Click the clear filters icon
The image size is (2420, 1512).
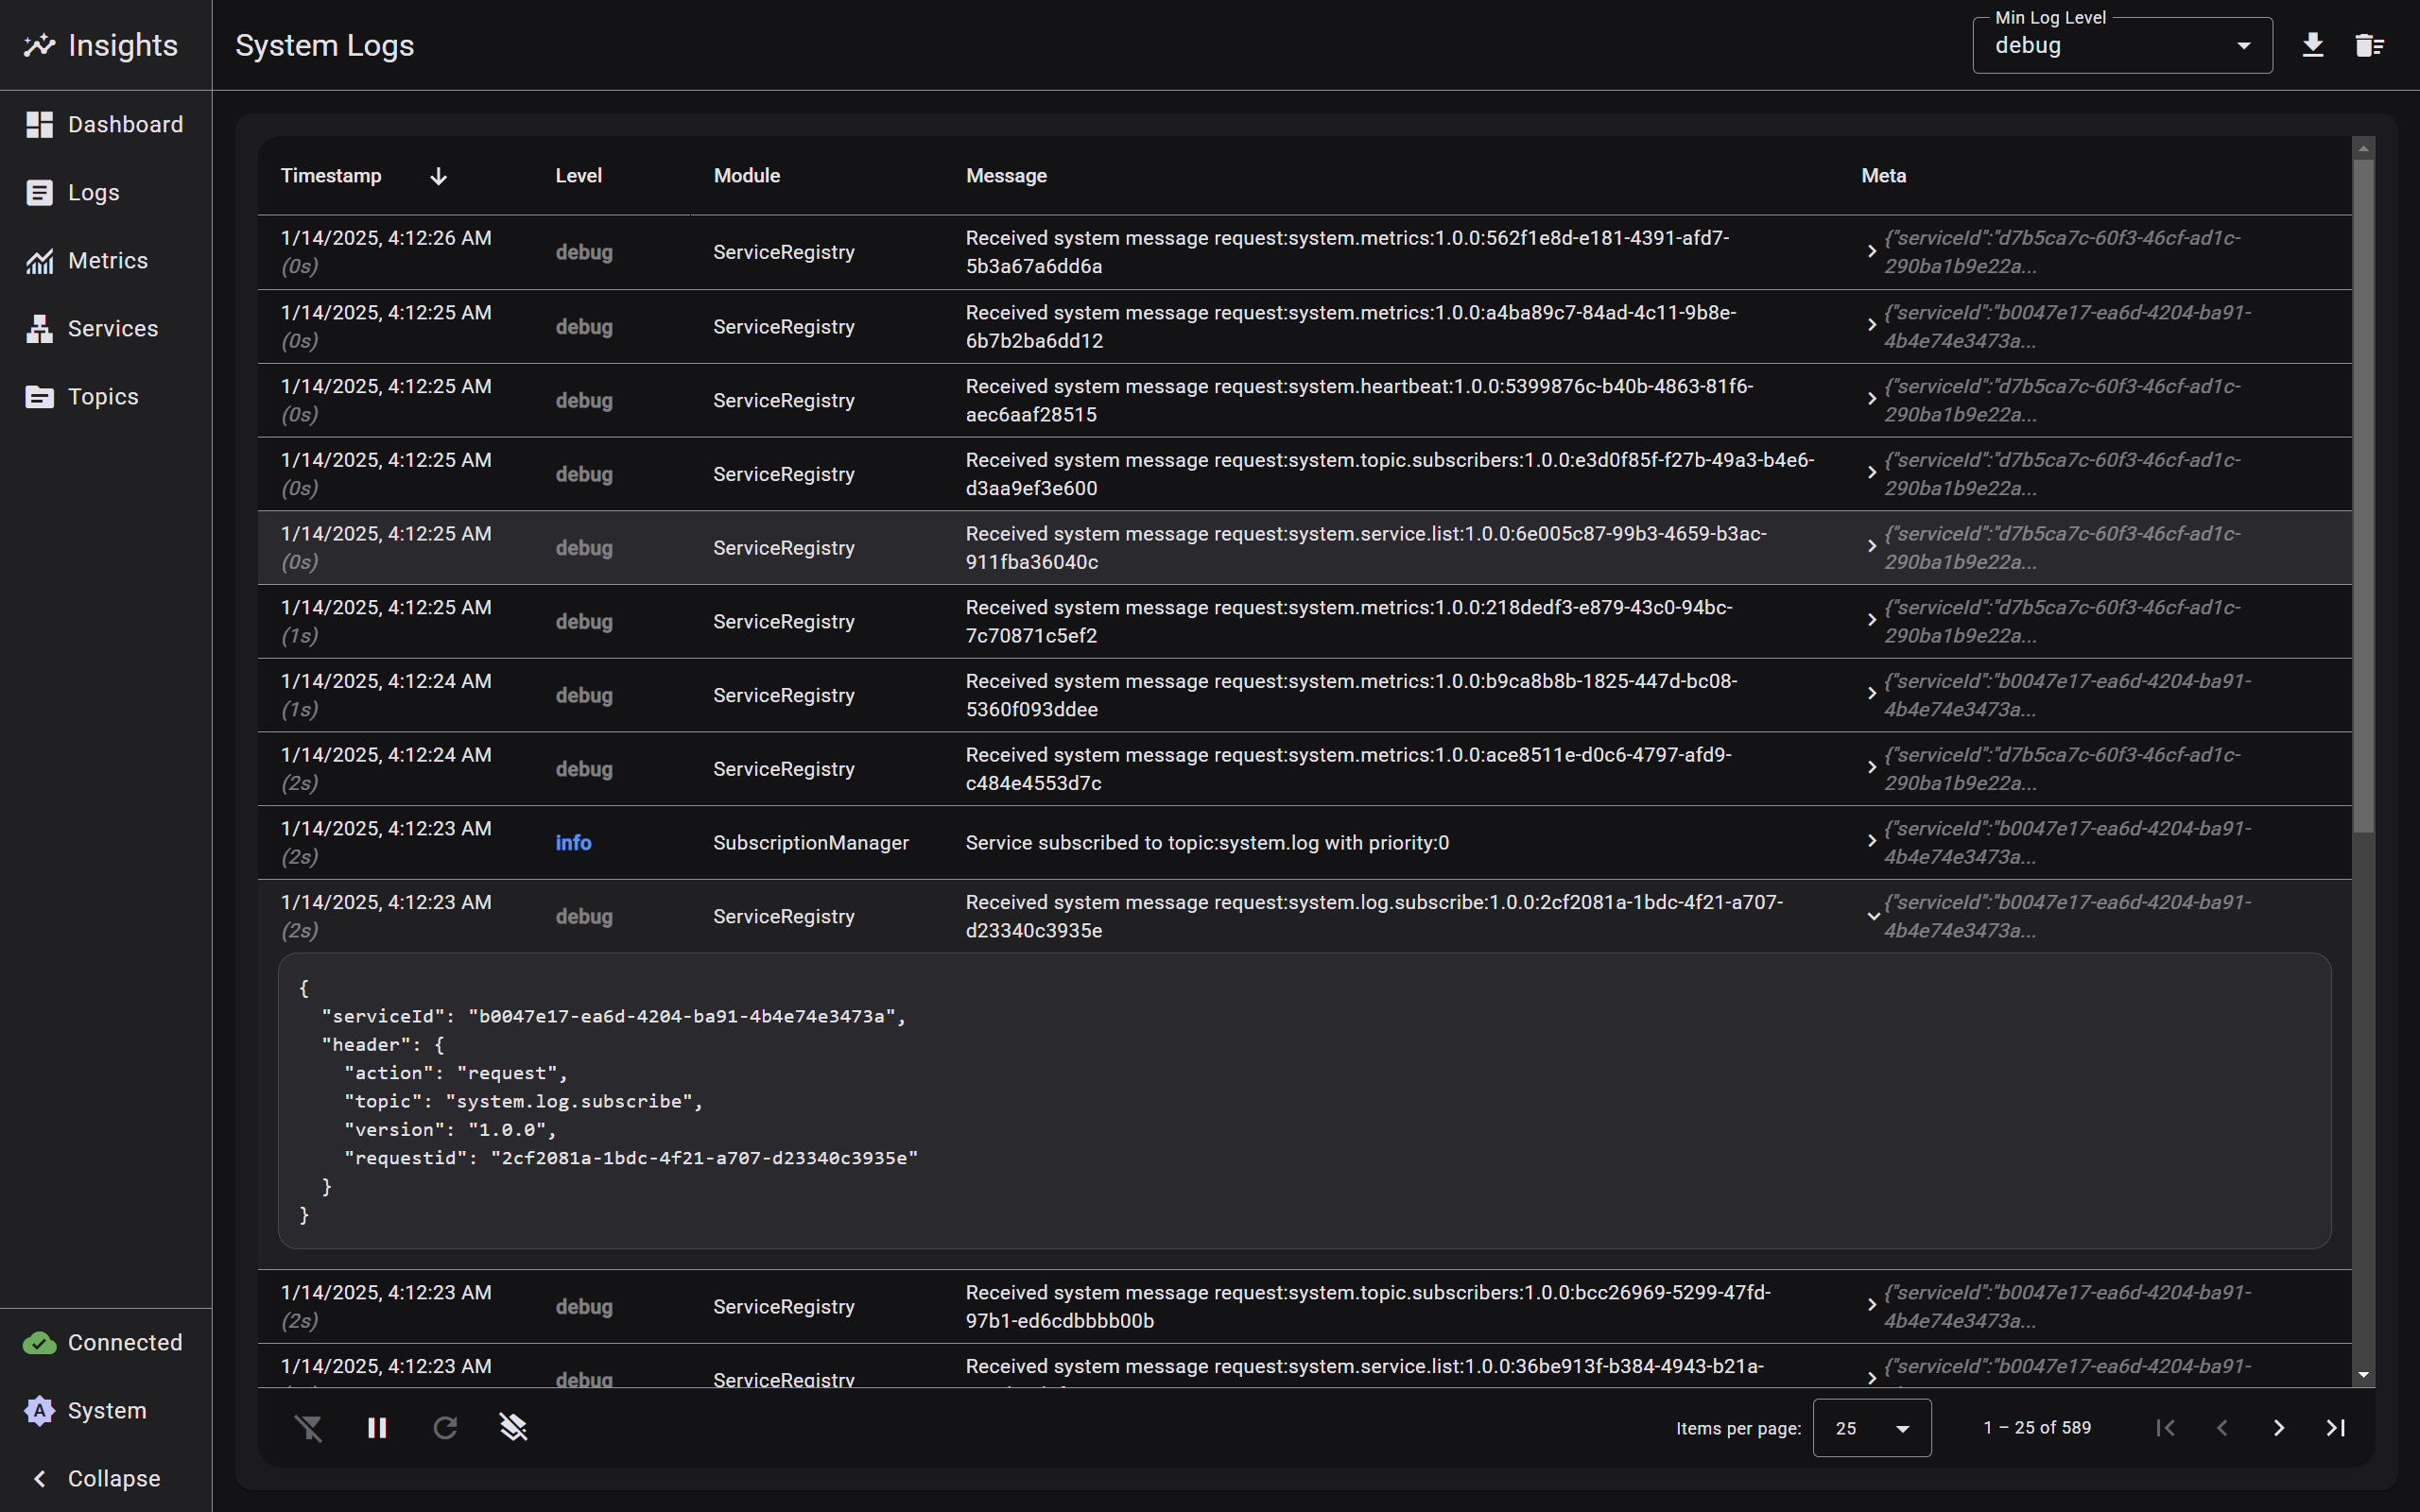(309, 1428)
